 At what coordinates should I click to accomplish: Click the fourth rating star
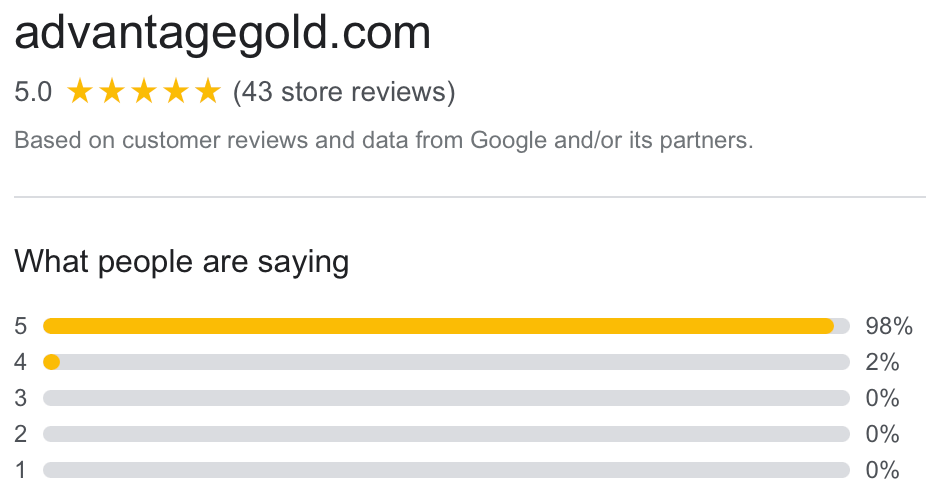pos(175,92)
